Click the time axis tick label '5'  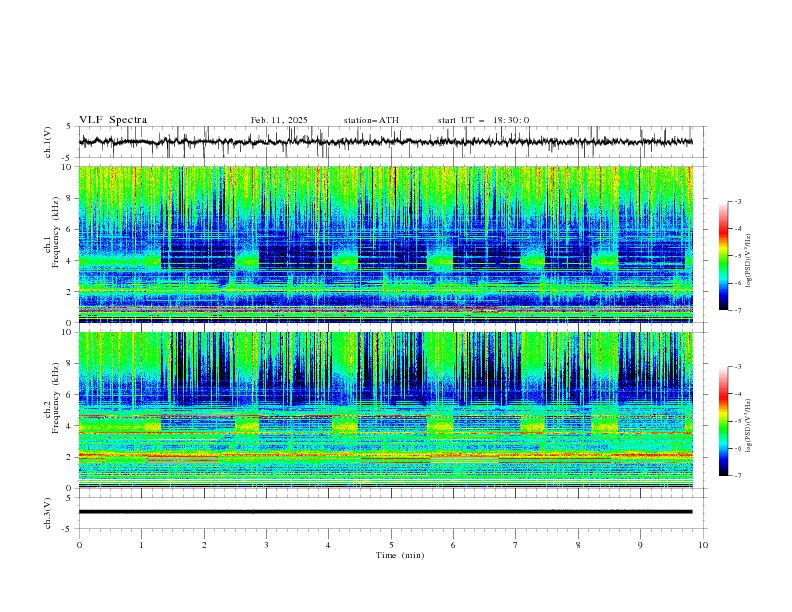tap(391, 545)
